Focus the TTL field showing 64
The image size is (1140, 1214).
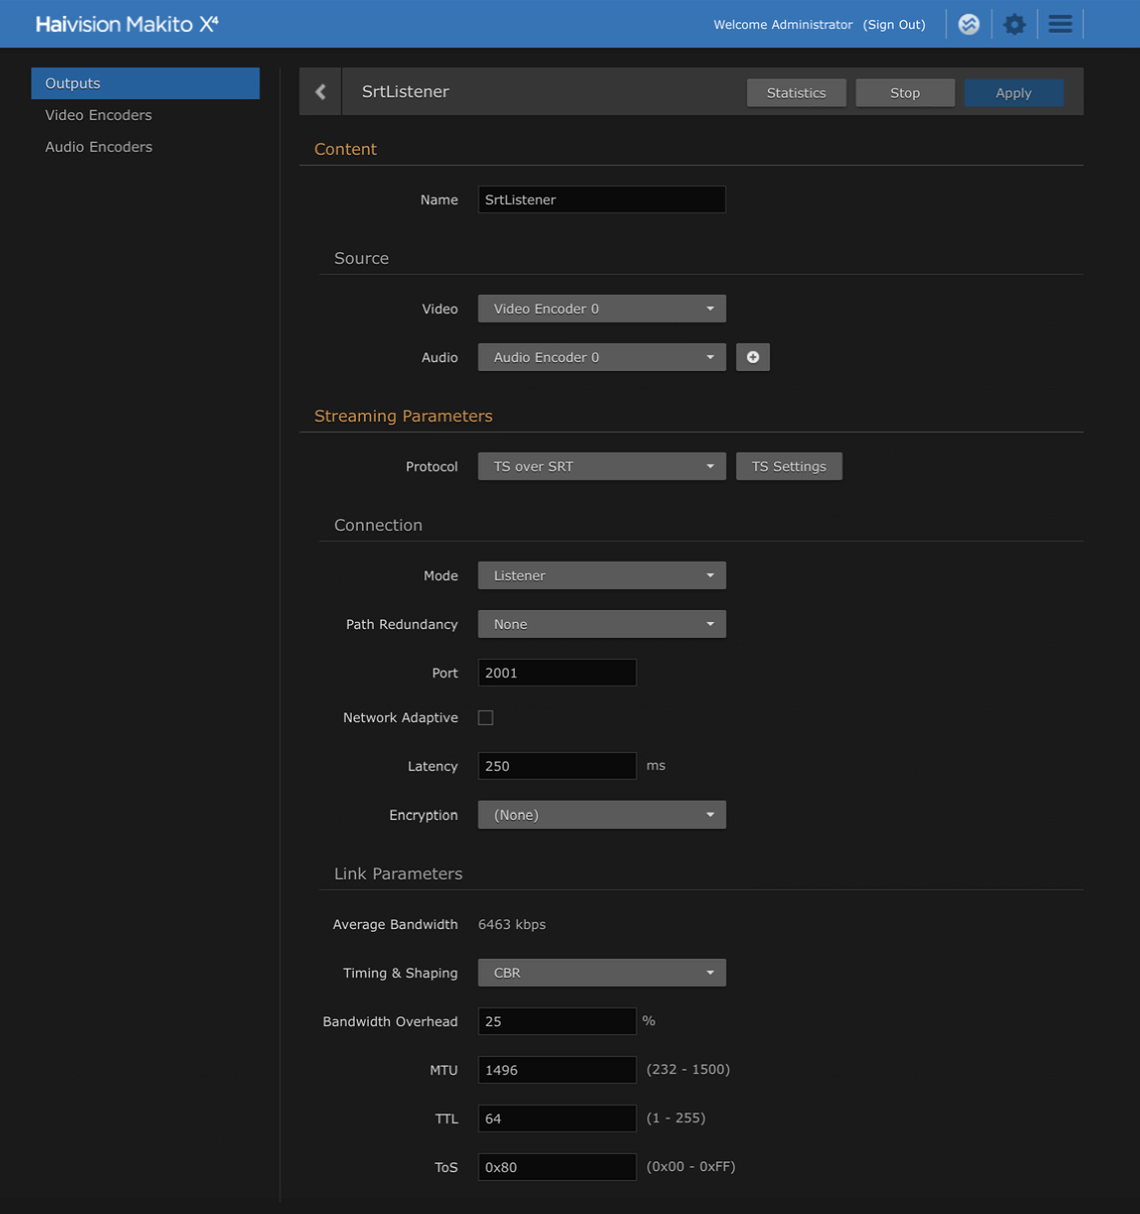[x=557, y=1118]
